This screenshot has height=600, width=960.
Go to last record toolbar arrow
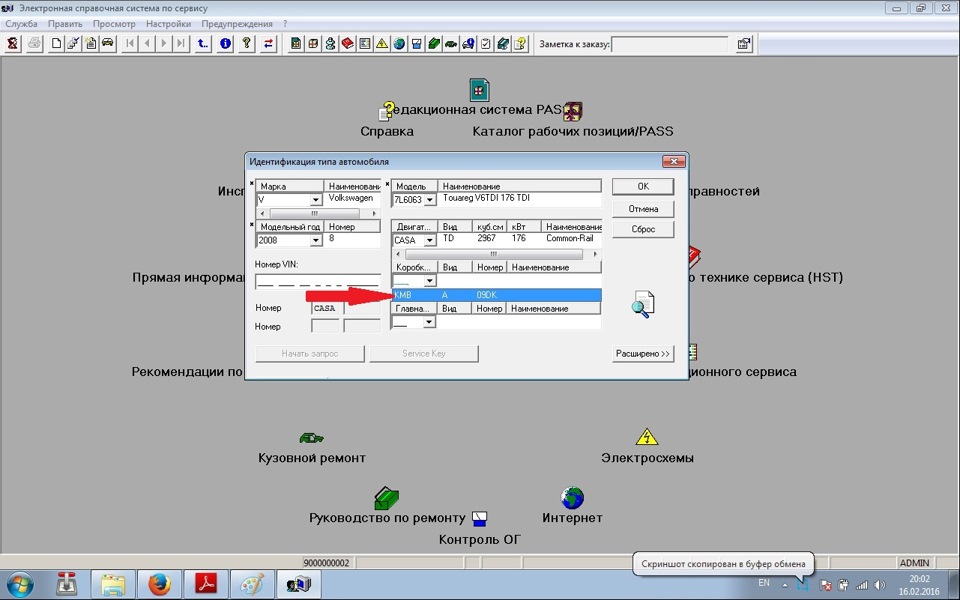(x=181, y=43)
